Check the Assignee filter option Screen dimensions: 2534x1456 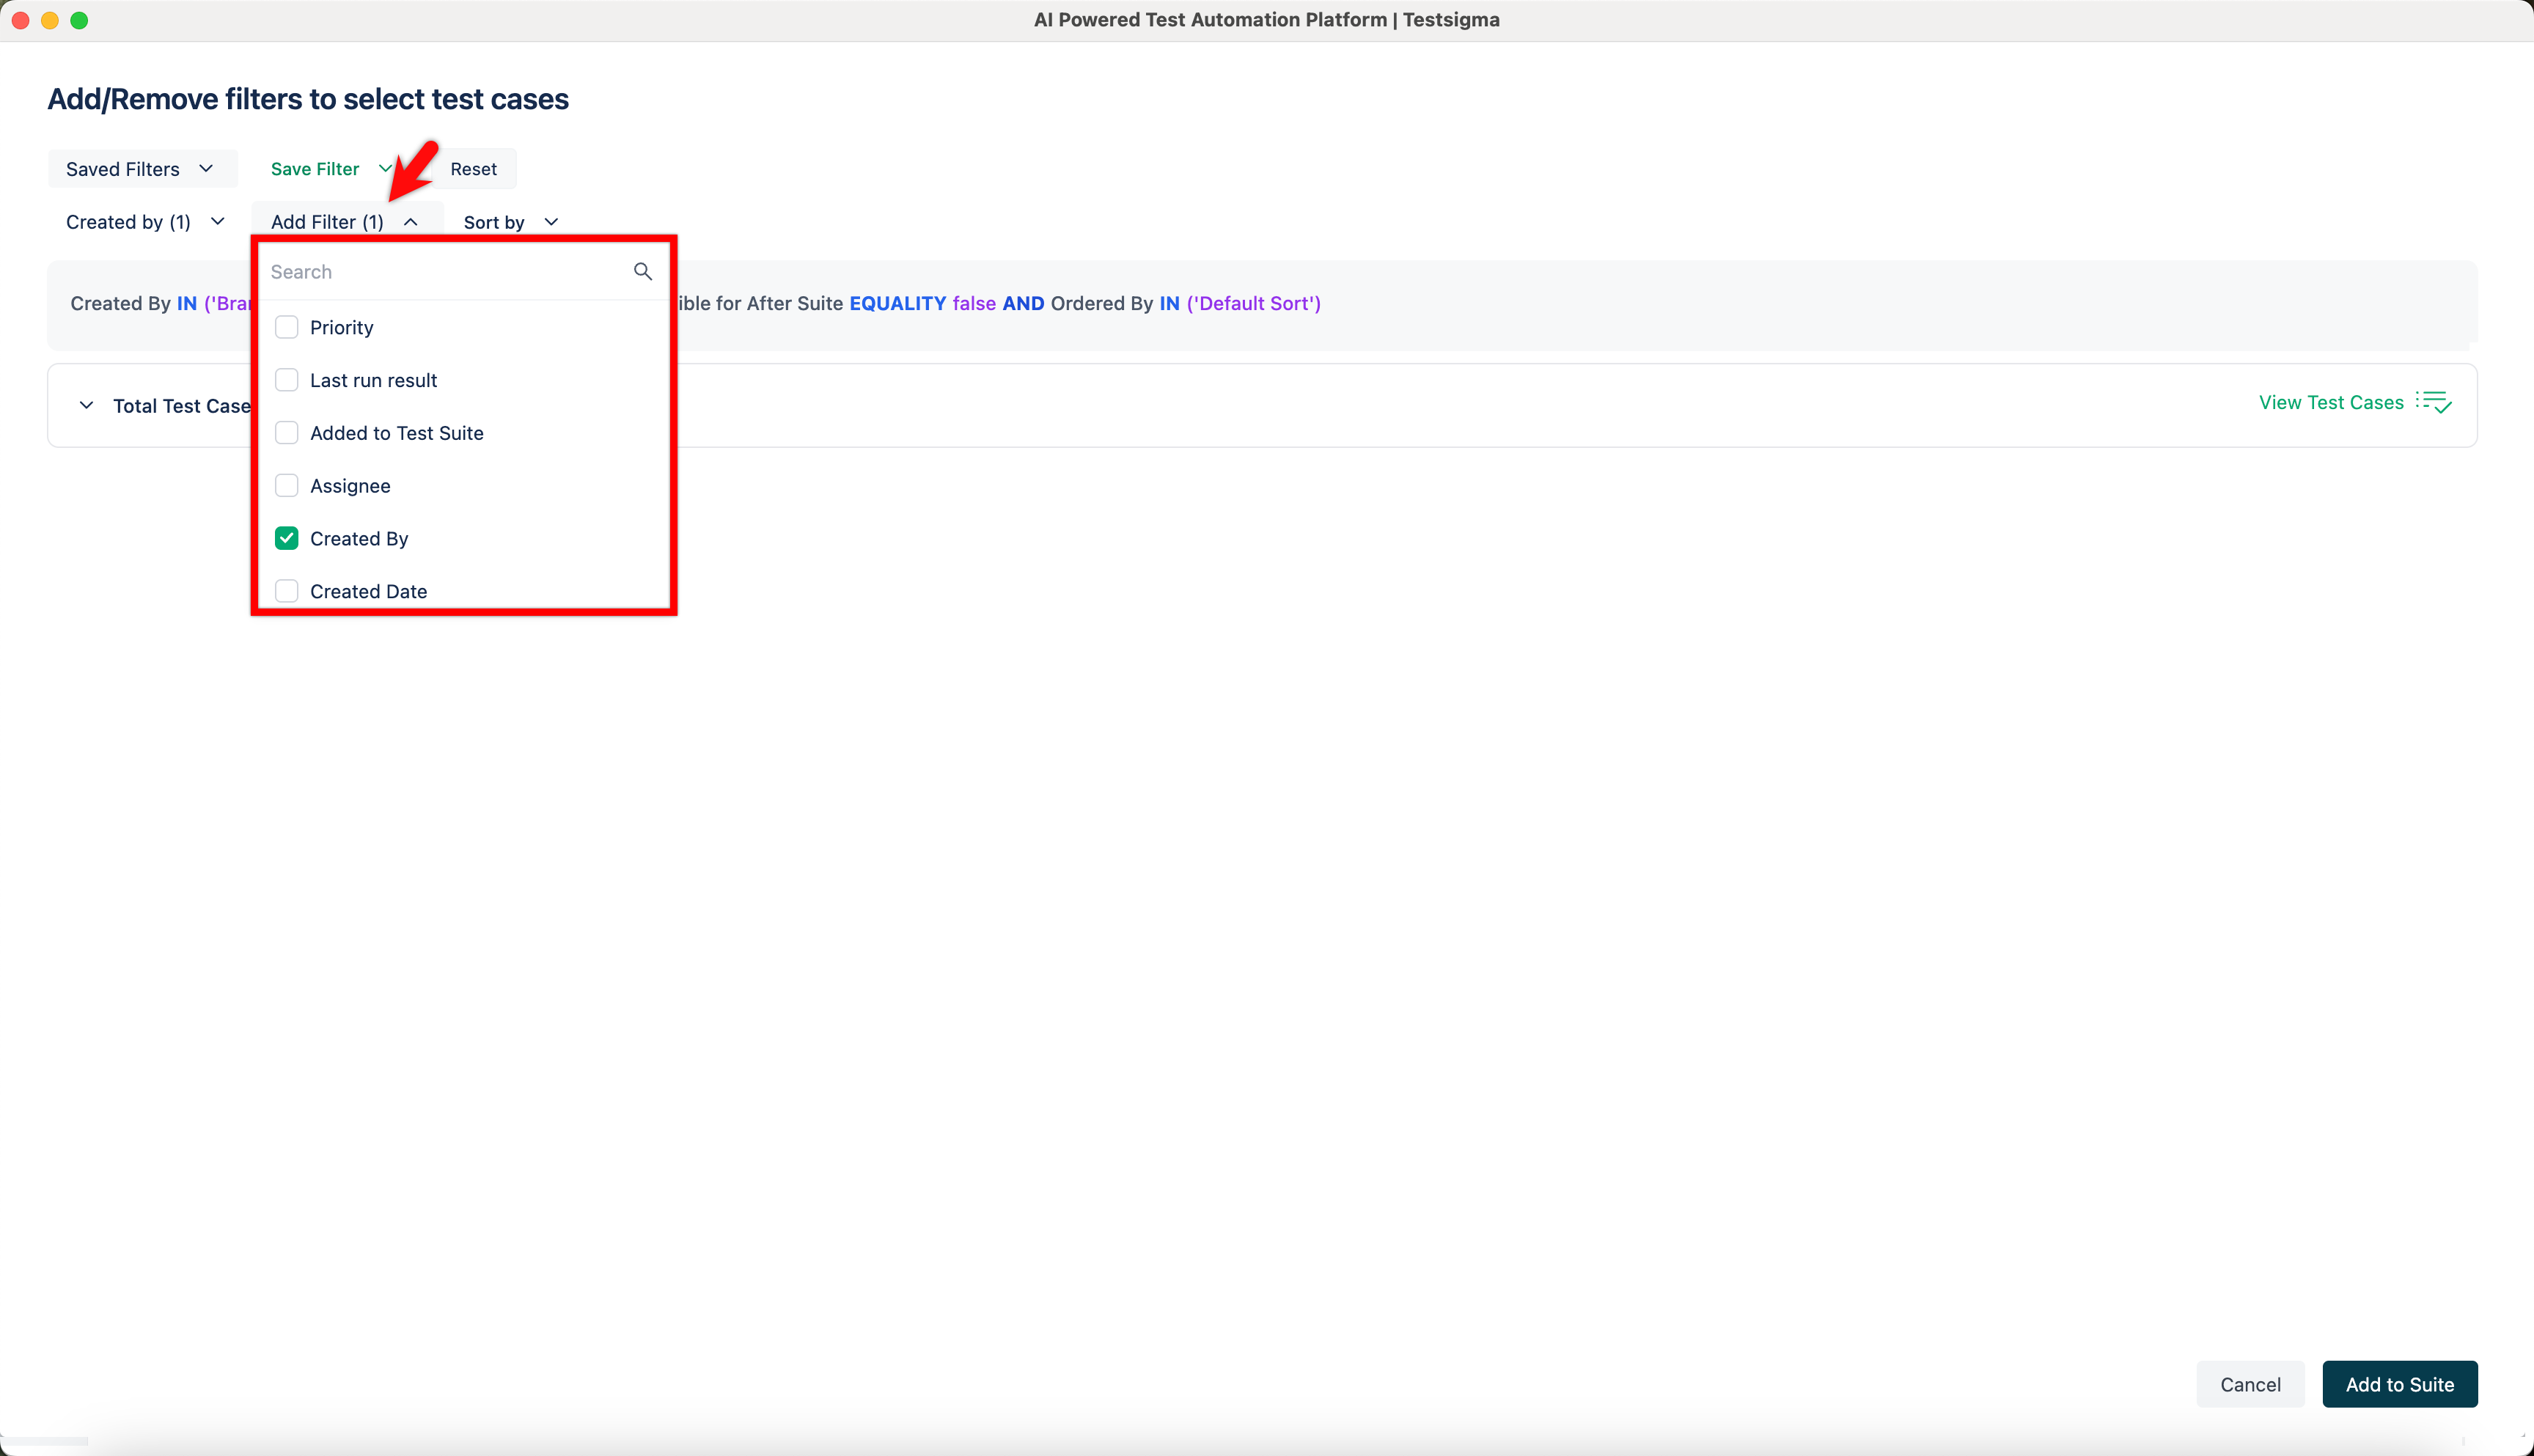(x=287, y=485)
